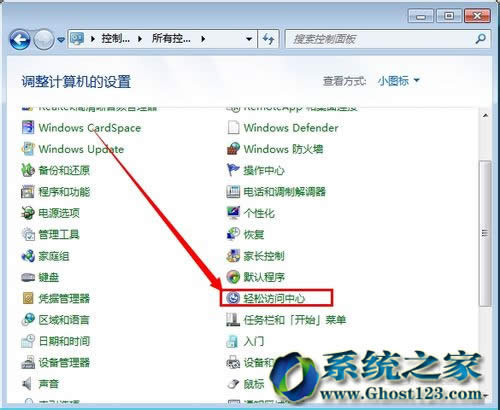Minimize the control panel window
This screenshot has height=410, width=500.
421,16
